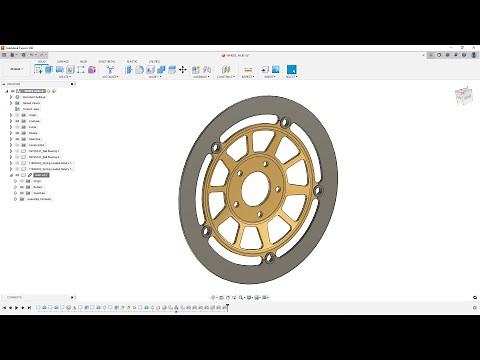Show the top-level Origin folder

[17, 115]
